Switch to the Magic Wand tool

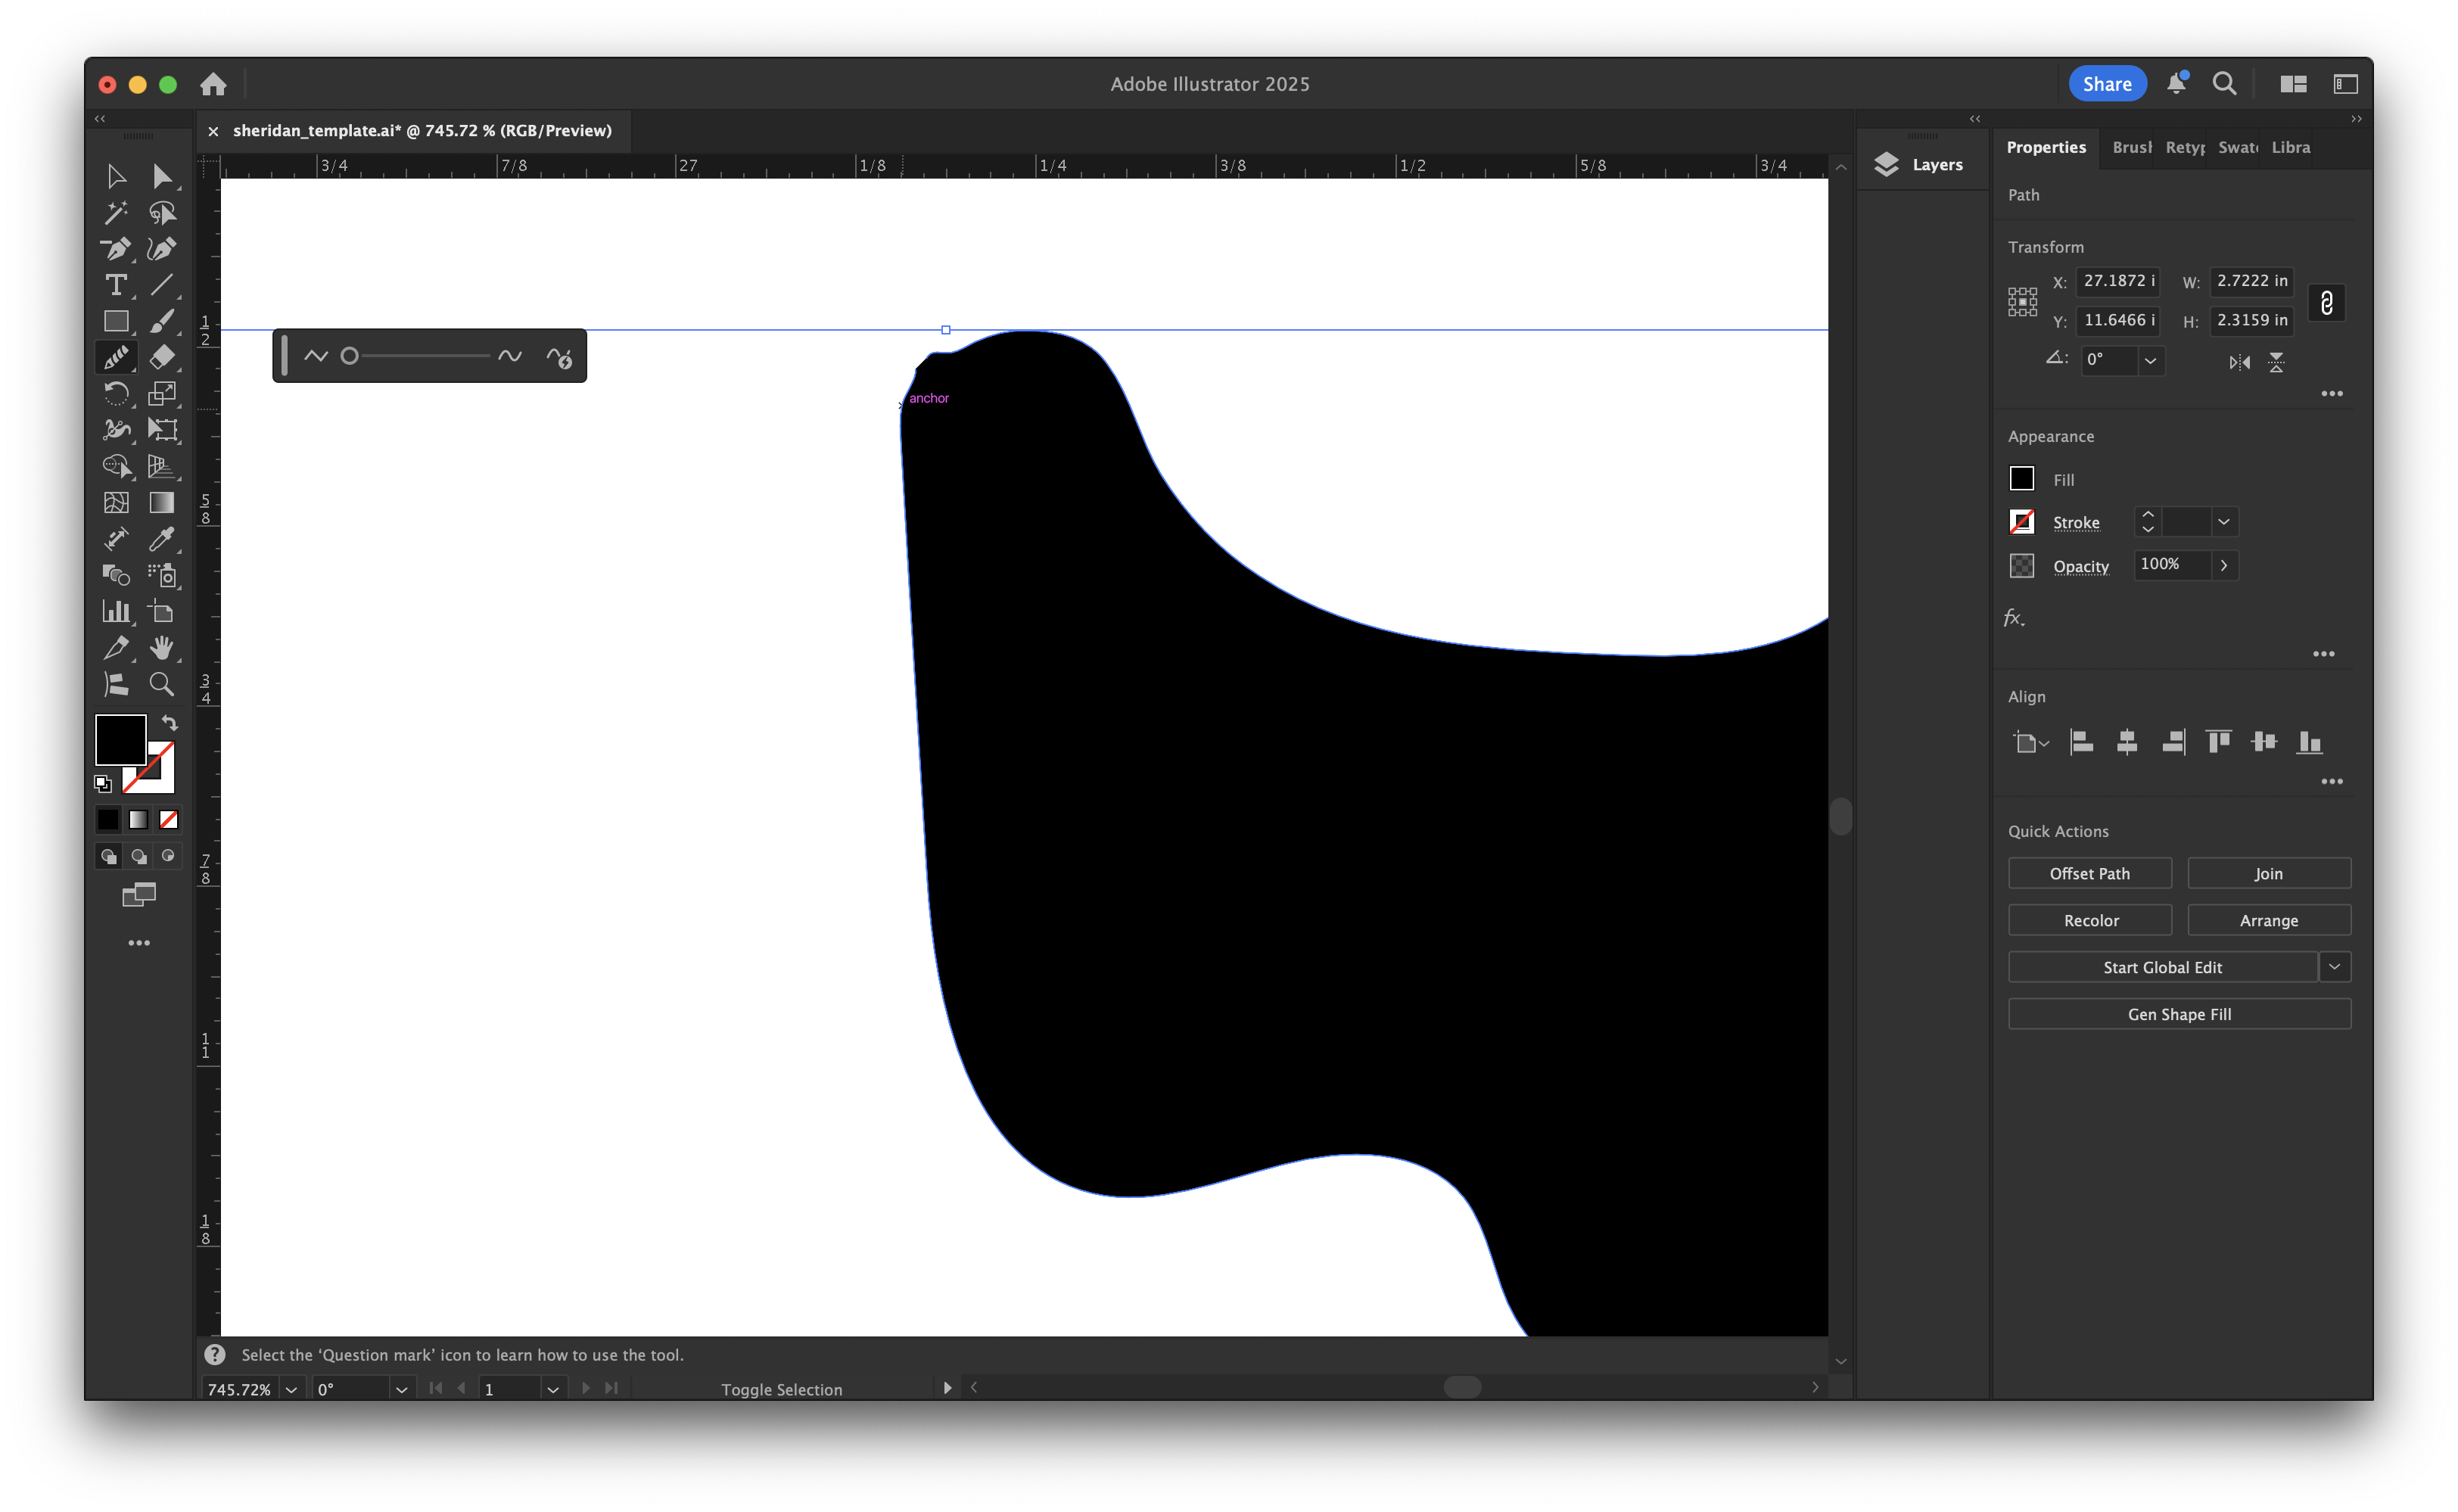click(116, 212)
